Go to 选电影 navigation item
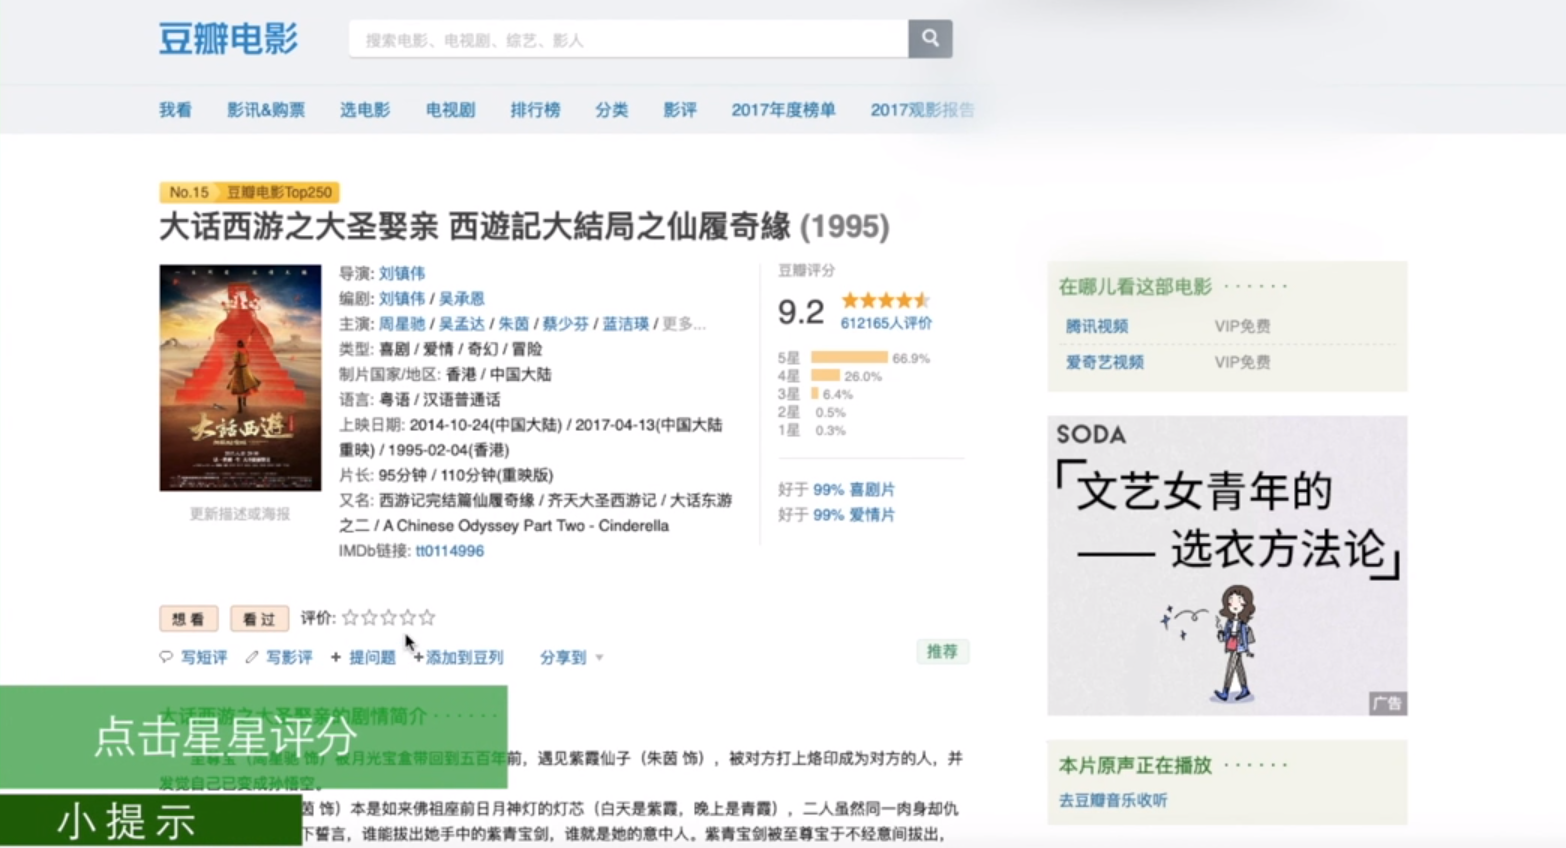 coord(365,110)
